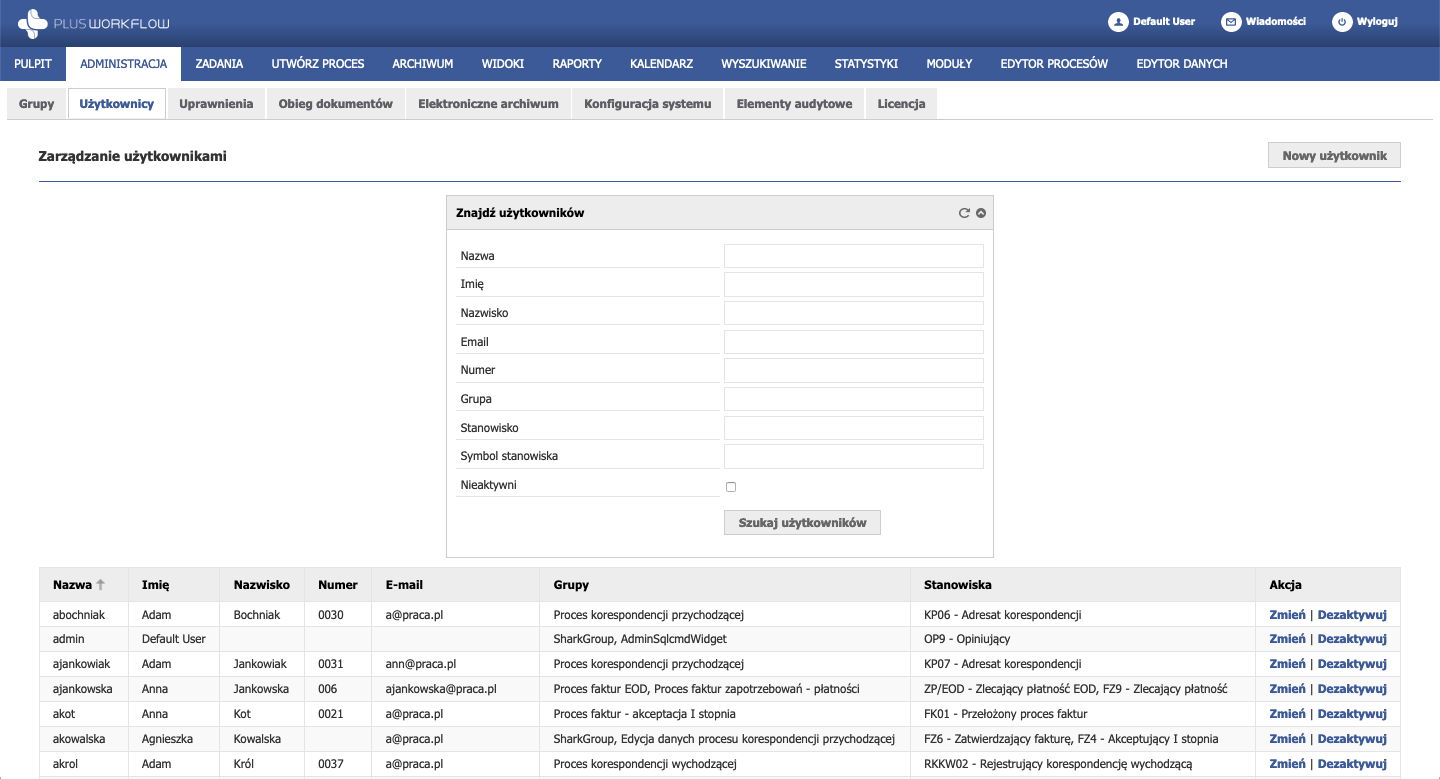
Task: Click the Default User profile icon
Action: (1118, 21)
